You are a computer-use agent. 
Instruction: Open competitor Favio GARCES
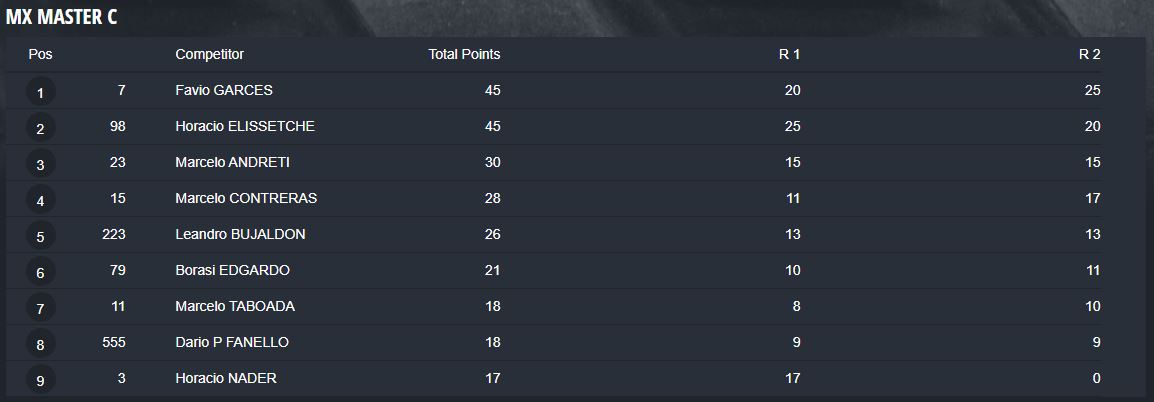tap(224, 90)
